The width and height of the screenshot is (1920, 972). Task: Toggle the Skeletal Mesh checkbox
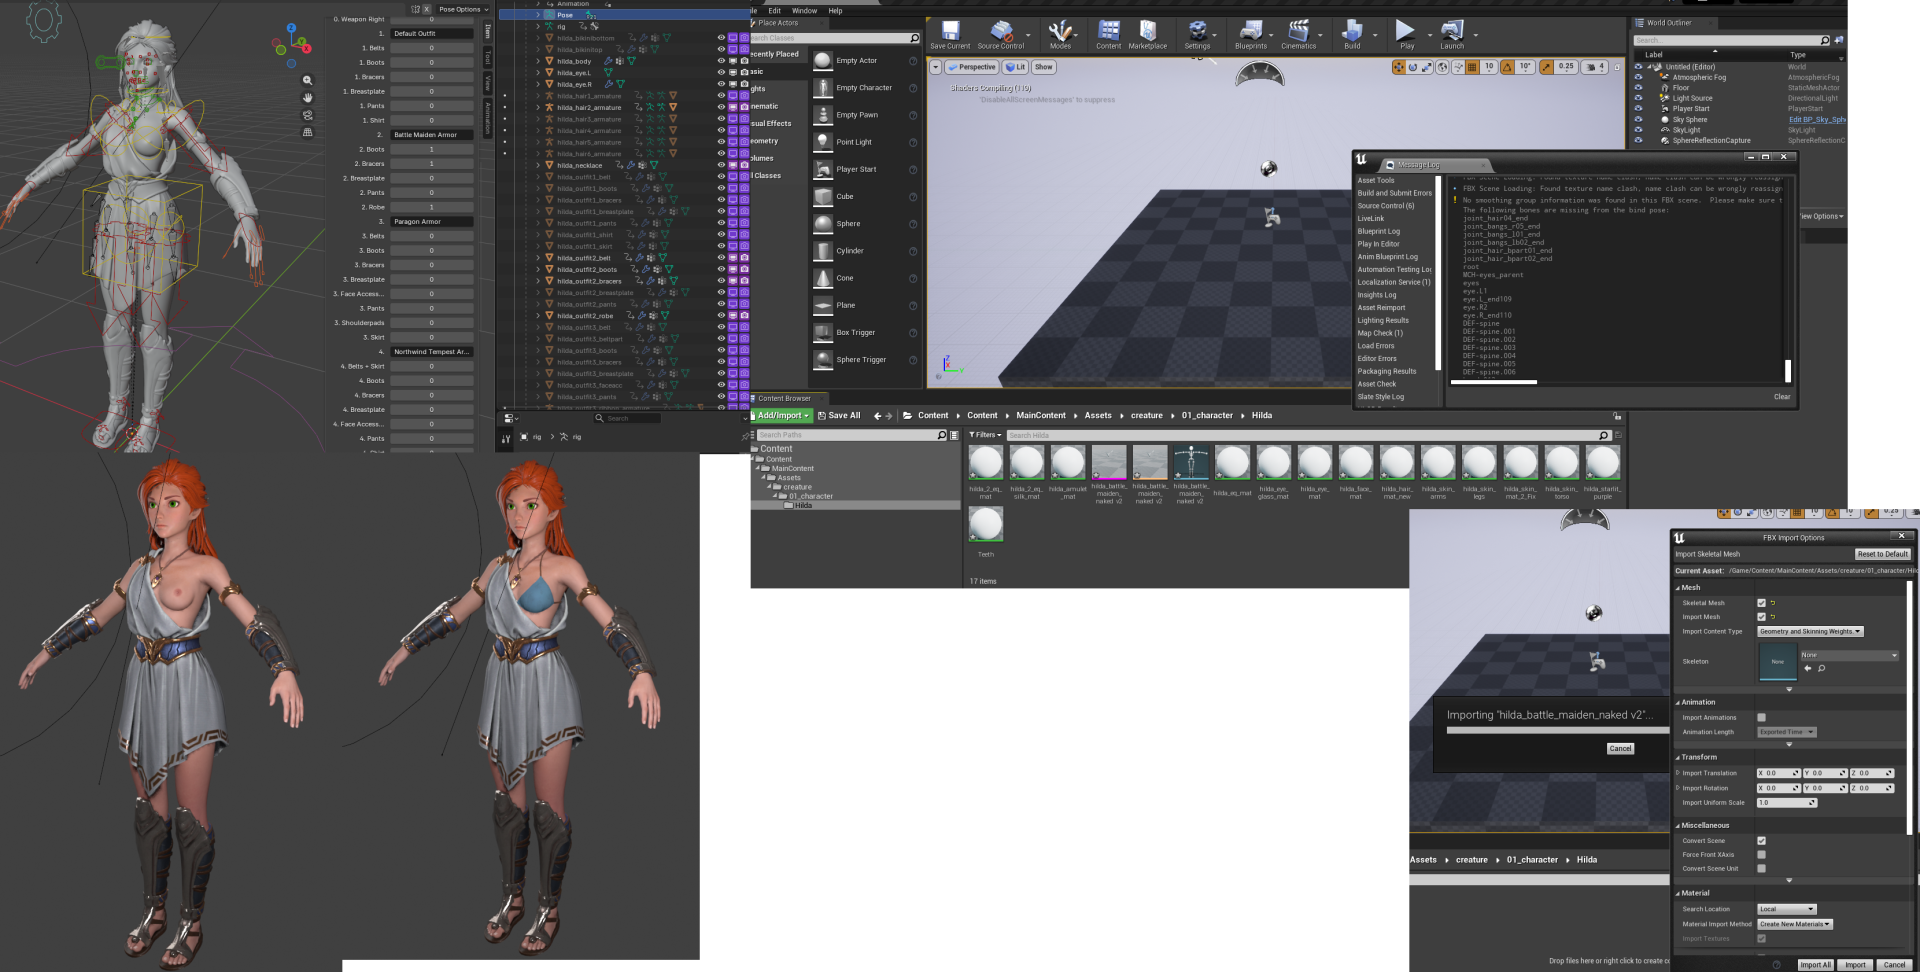[1761, 603]
